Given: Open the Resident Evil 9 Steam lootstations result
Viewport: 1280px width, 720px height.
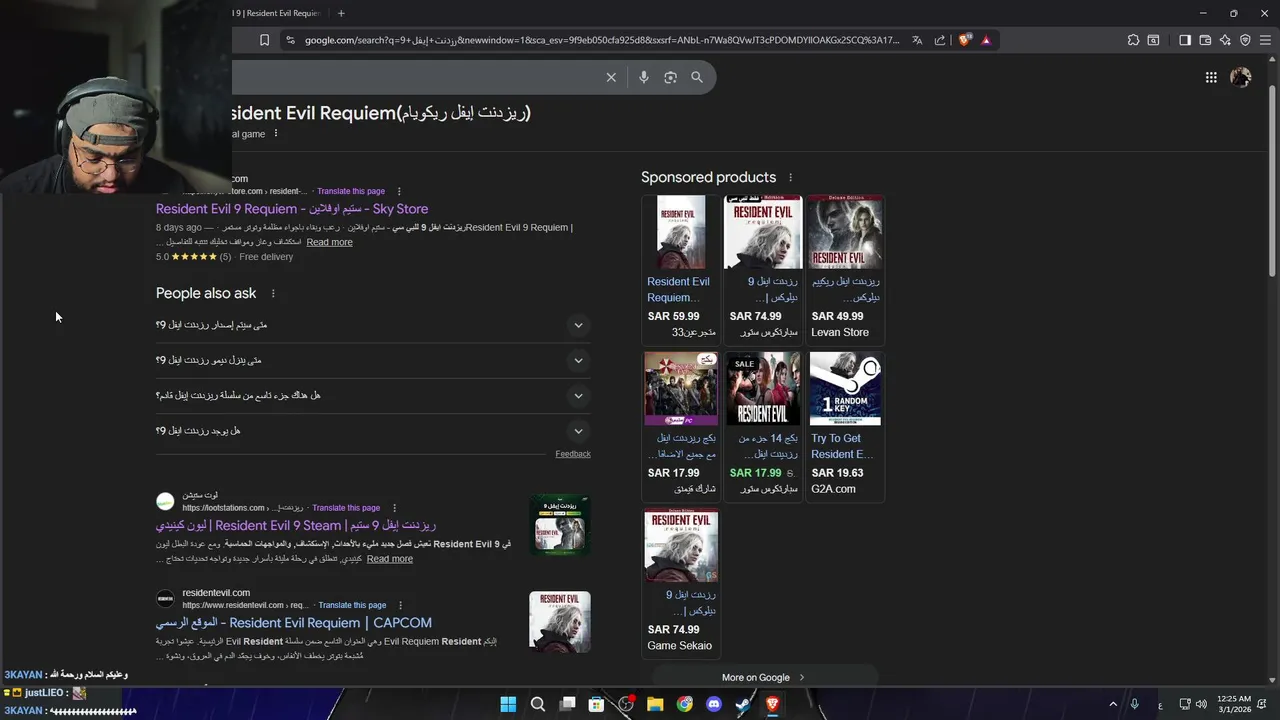Looking at the screenshot, I should click(x=296, y=525).
